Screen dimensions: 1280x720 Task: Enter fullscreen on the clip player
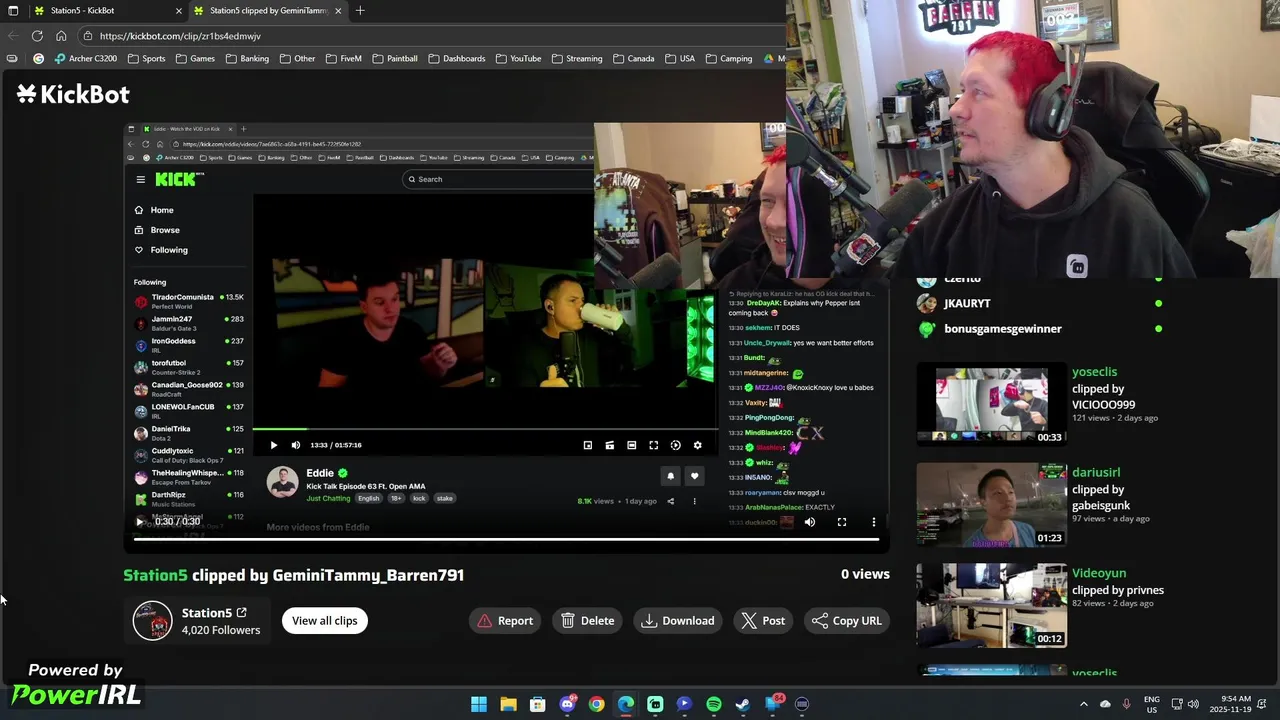coord(842,522)
